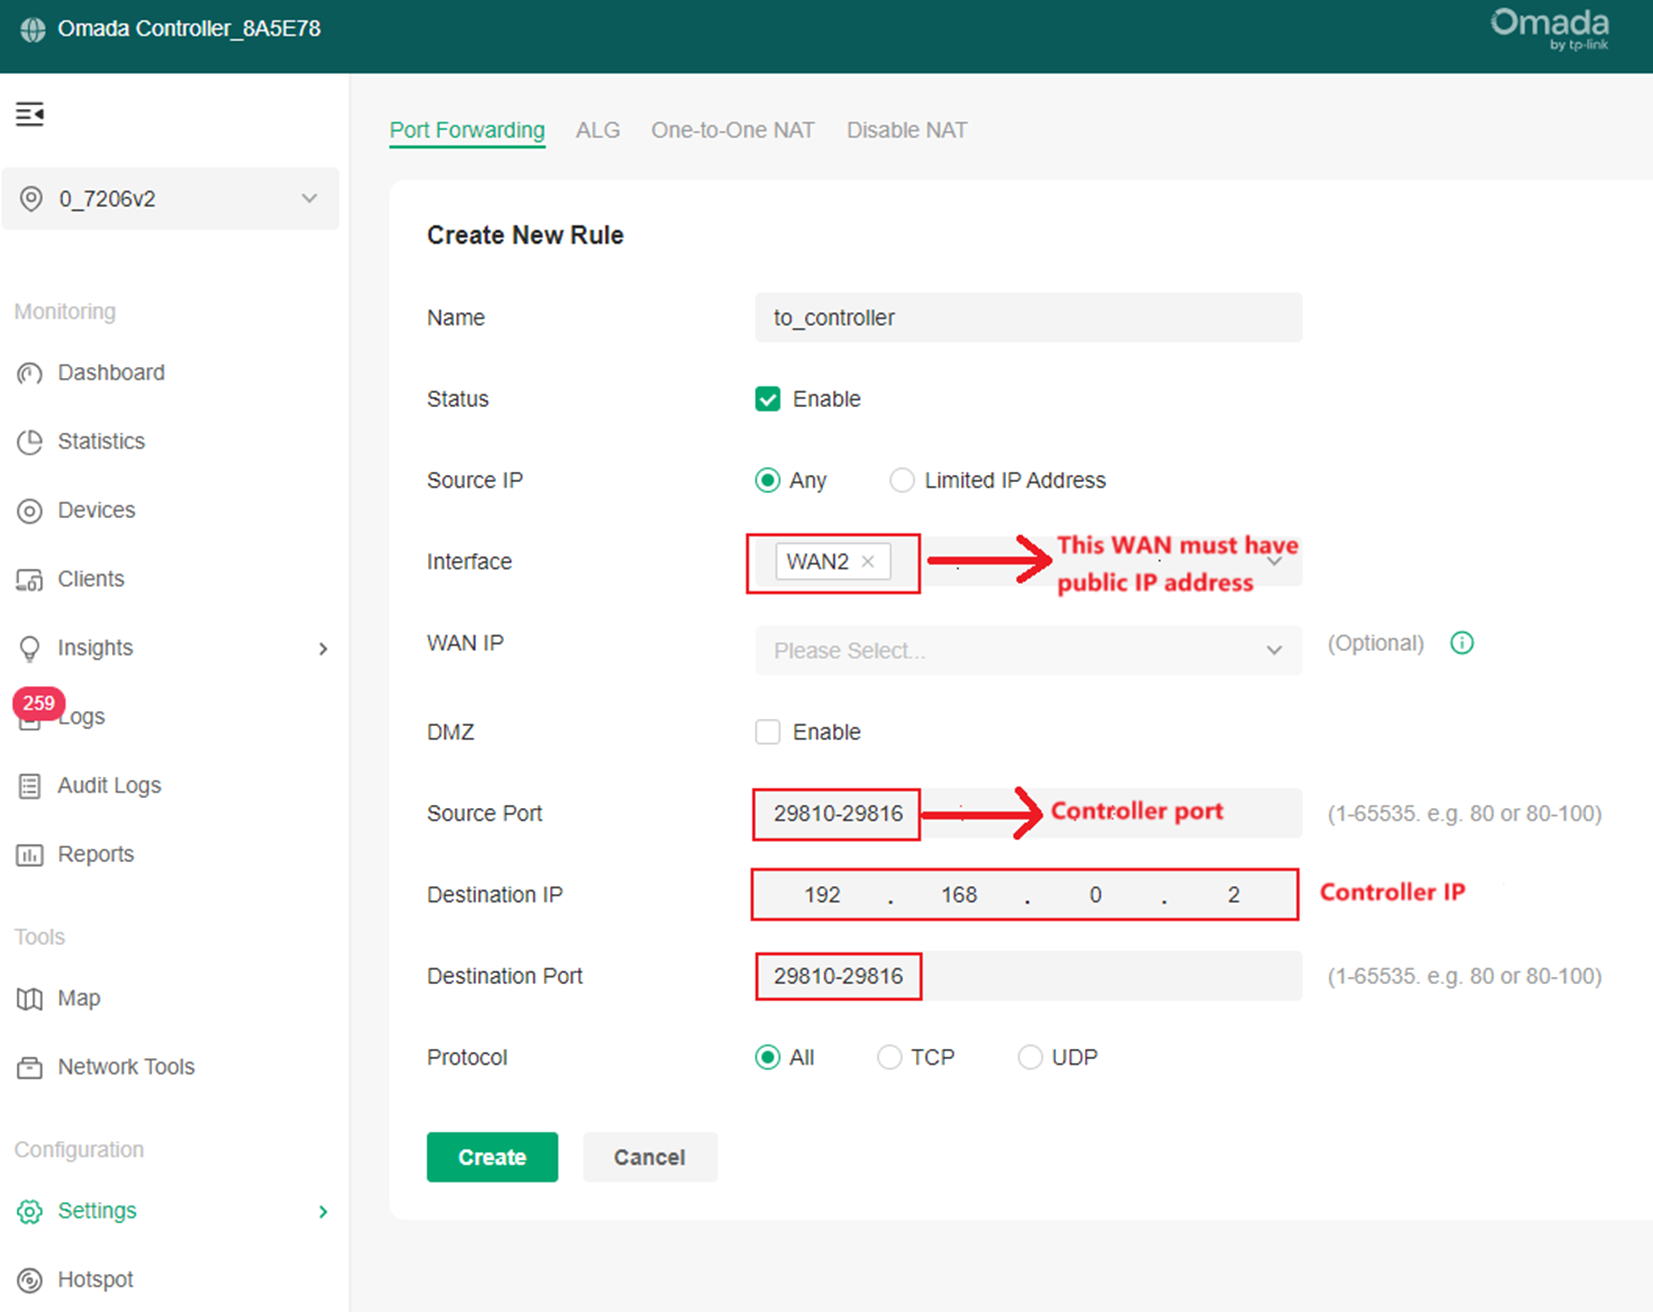Click the Destination IP octet 168
Viewport: 1653px width, 1312px height.
click(959, 895)
